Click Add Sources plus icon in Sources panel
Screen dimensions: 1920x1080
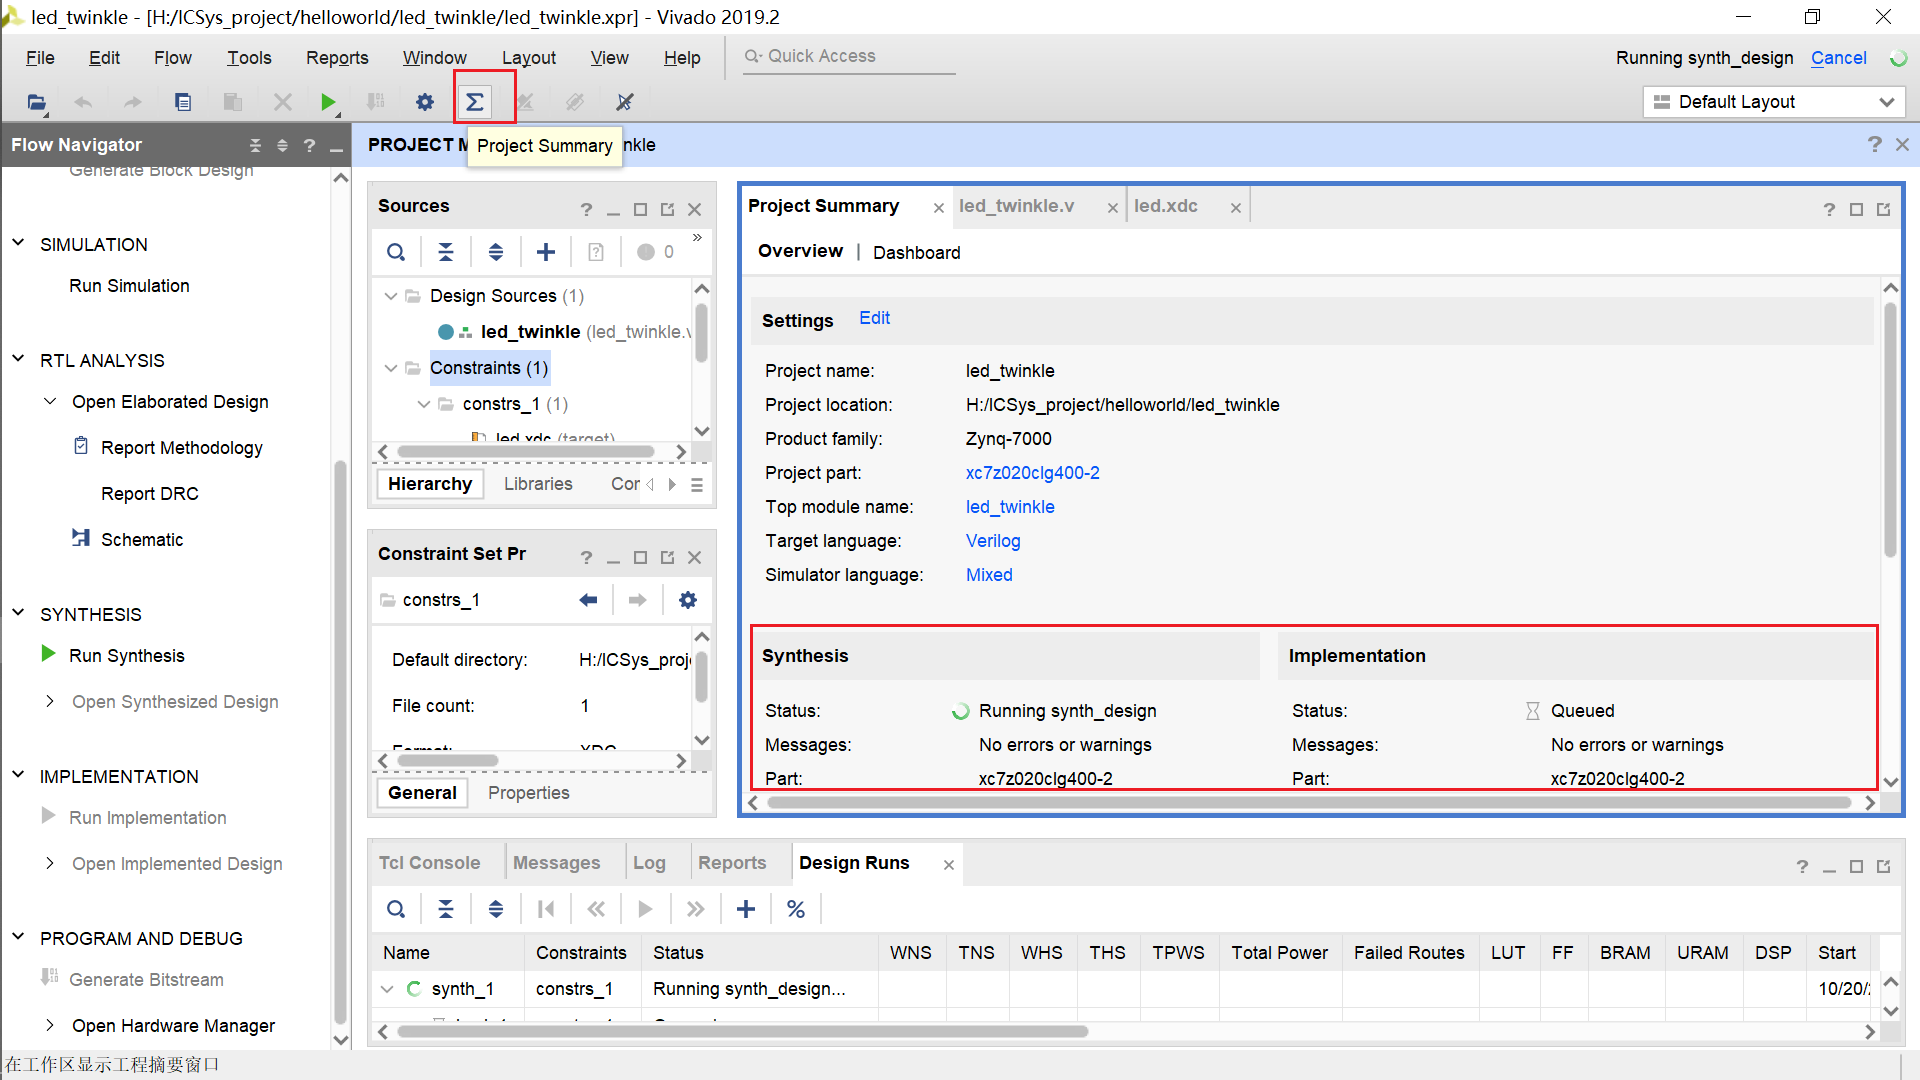pos(546,252)
